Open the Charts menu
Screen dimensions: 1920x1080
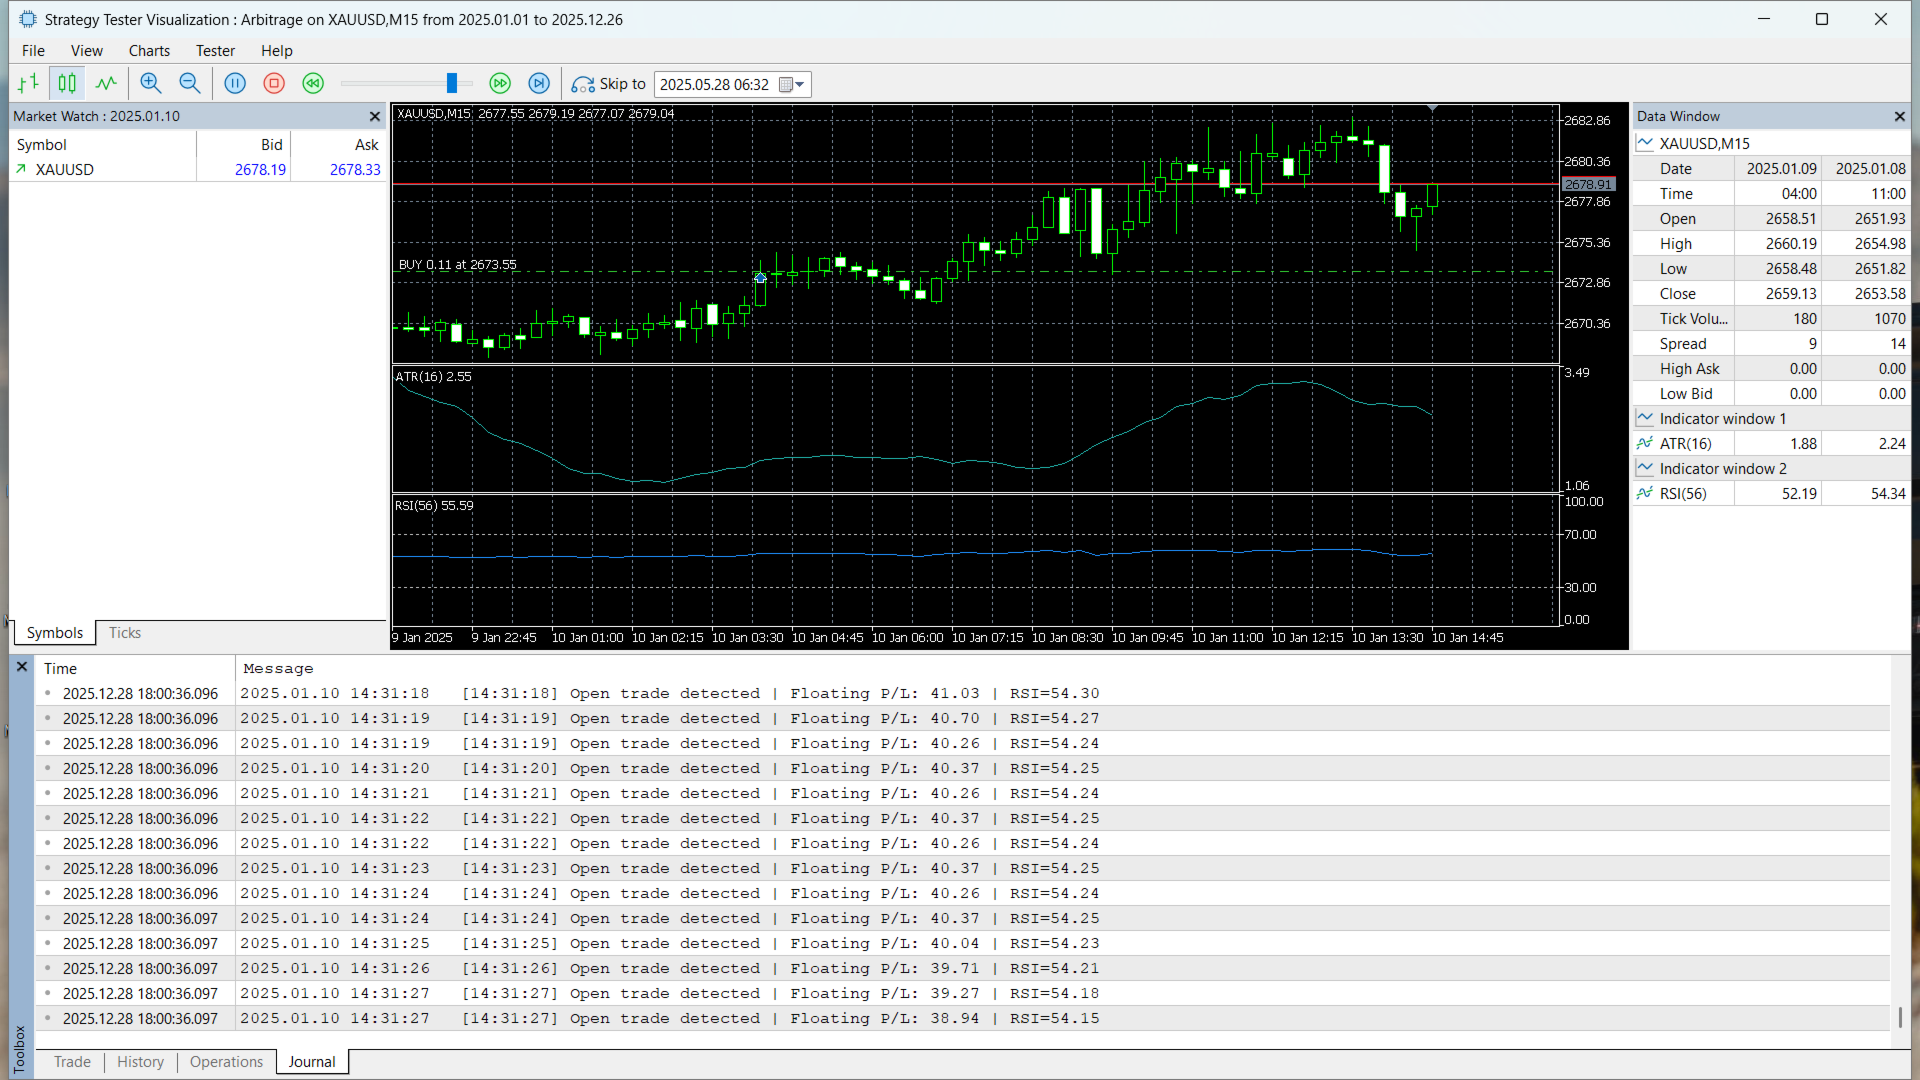pyautogui.click(x=149, y=51)
